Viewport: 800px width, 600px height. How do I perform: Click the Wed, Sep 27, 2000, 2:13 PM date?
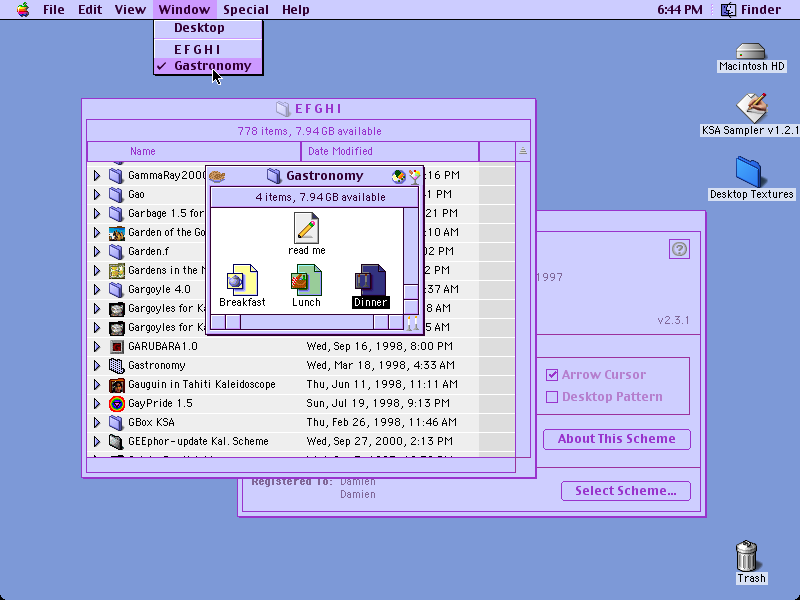click(x=380, y=441)
